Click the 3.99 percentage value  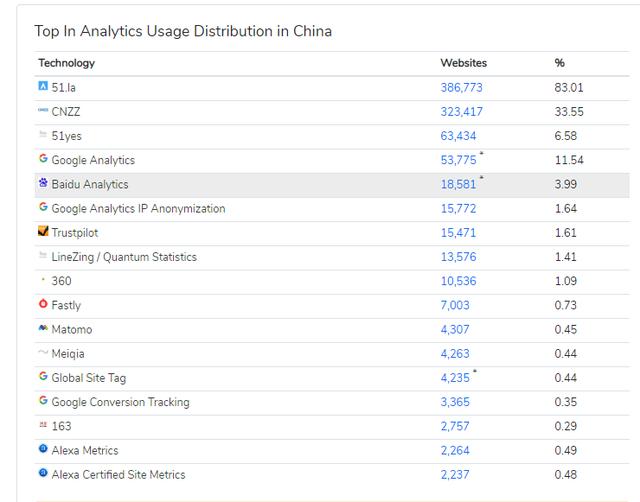(565, 184)
